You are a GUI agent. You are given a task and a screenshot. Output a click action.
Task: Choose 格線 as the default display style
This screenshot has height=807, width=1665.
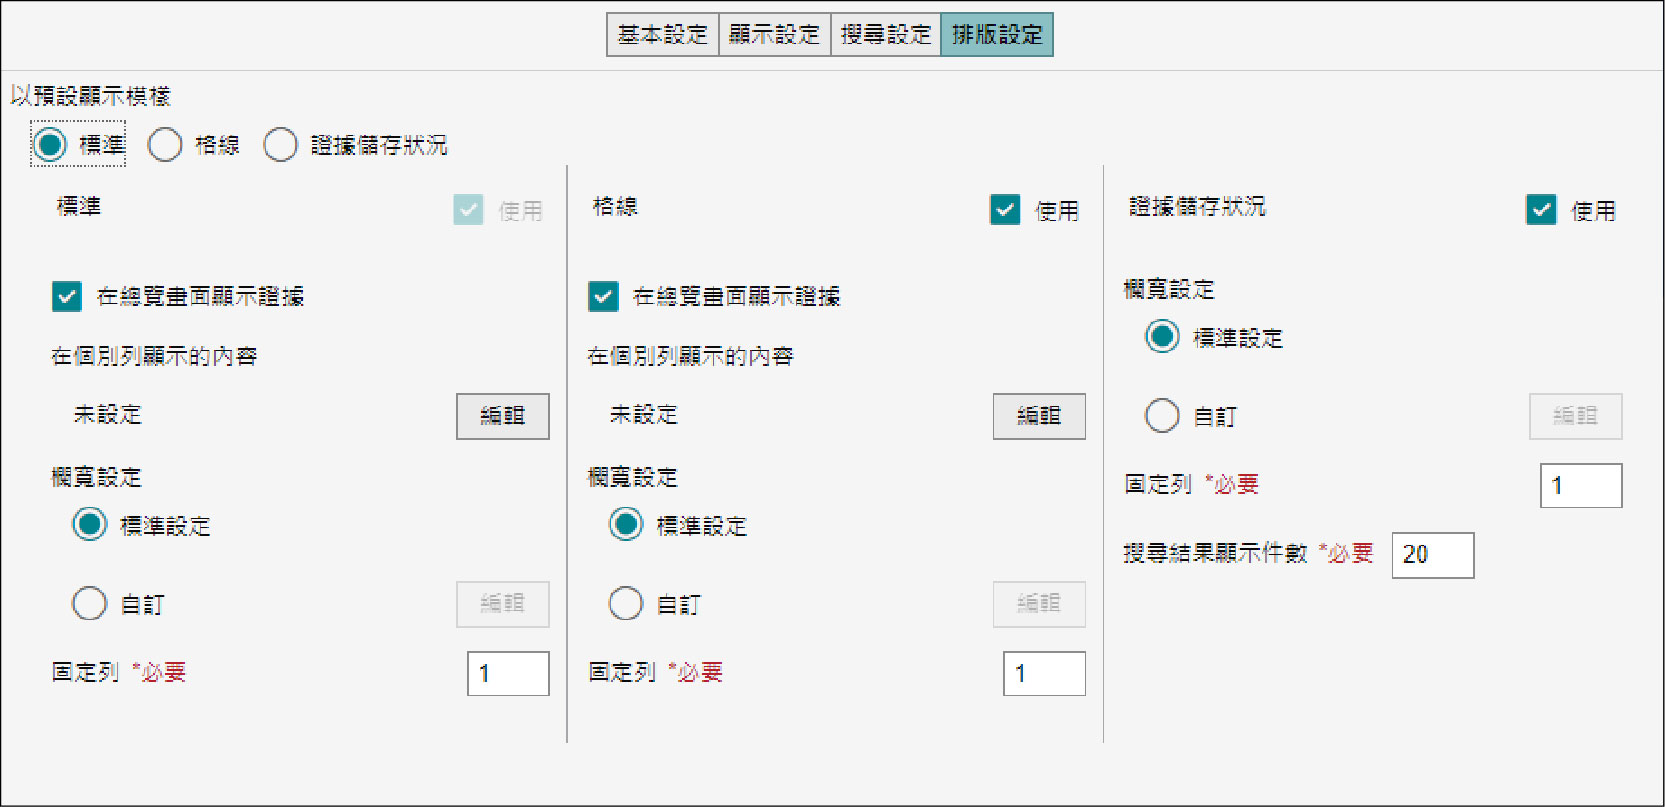coord(165,145)
